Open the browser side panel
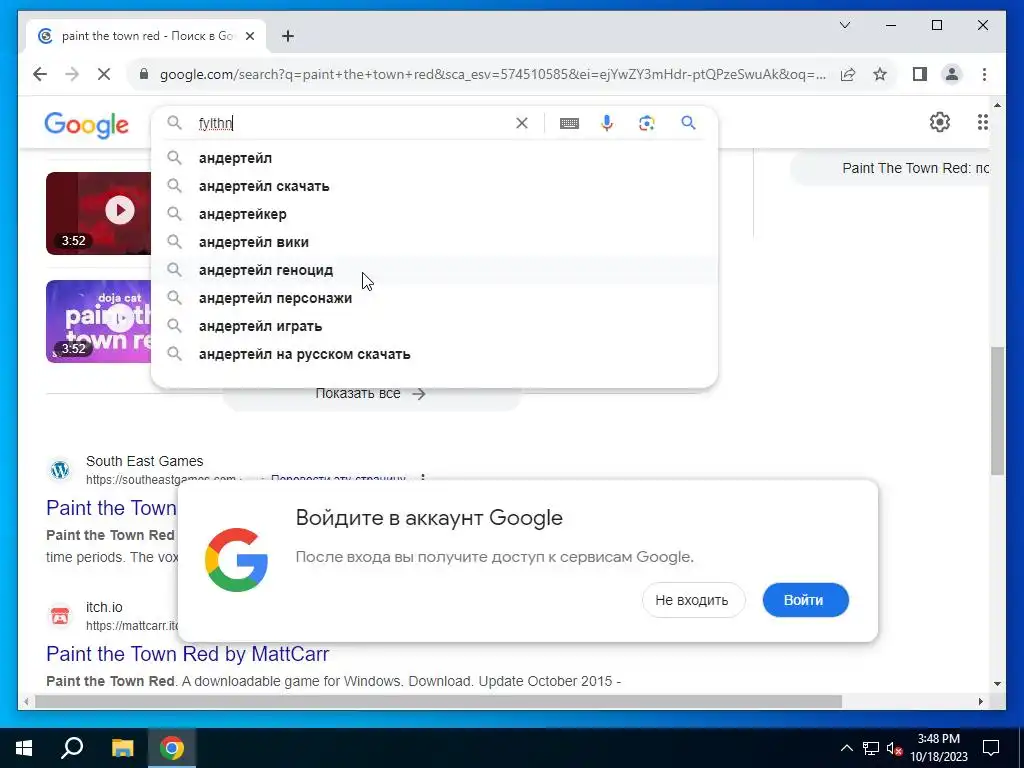The width and height of the screenshot is (1024, 768). pyautogui.click(x=920, y=74)
